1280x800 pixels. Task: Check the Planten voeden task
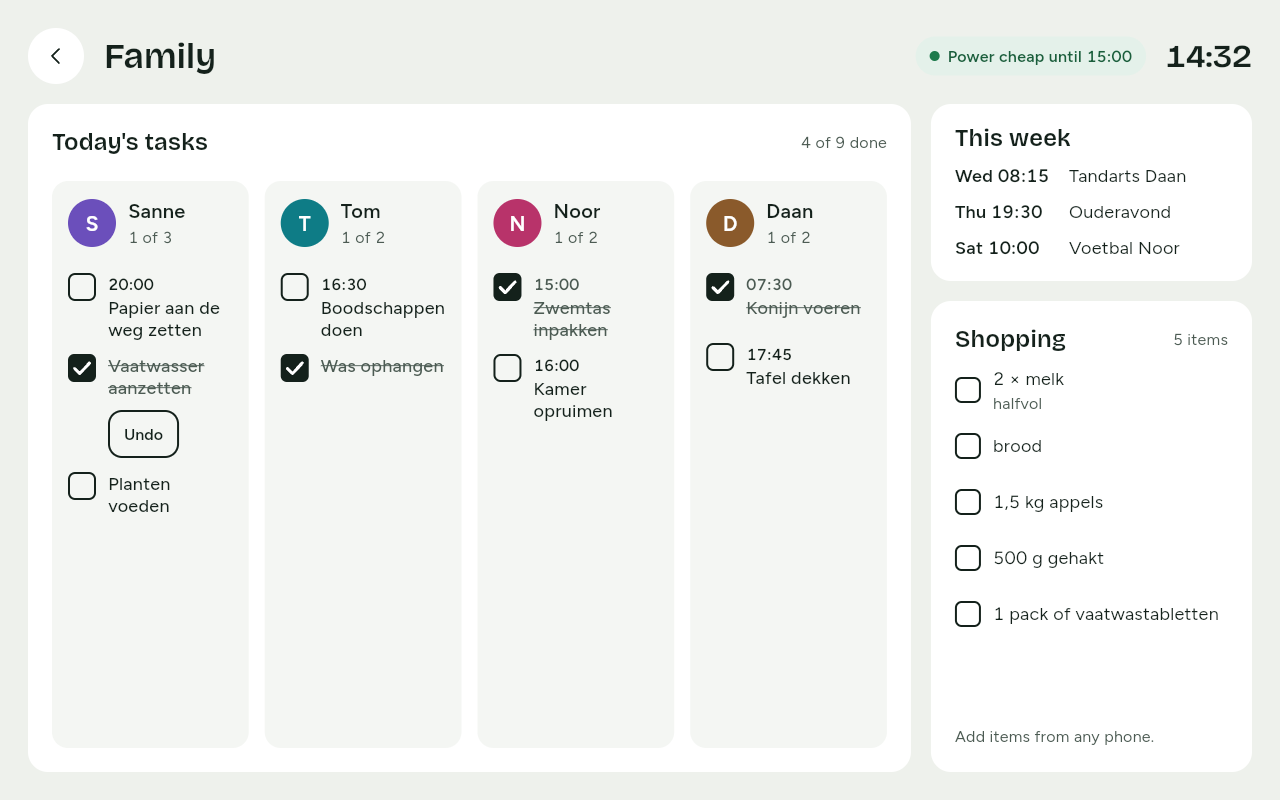click(x=82, y=486)
